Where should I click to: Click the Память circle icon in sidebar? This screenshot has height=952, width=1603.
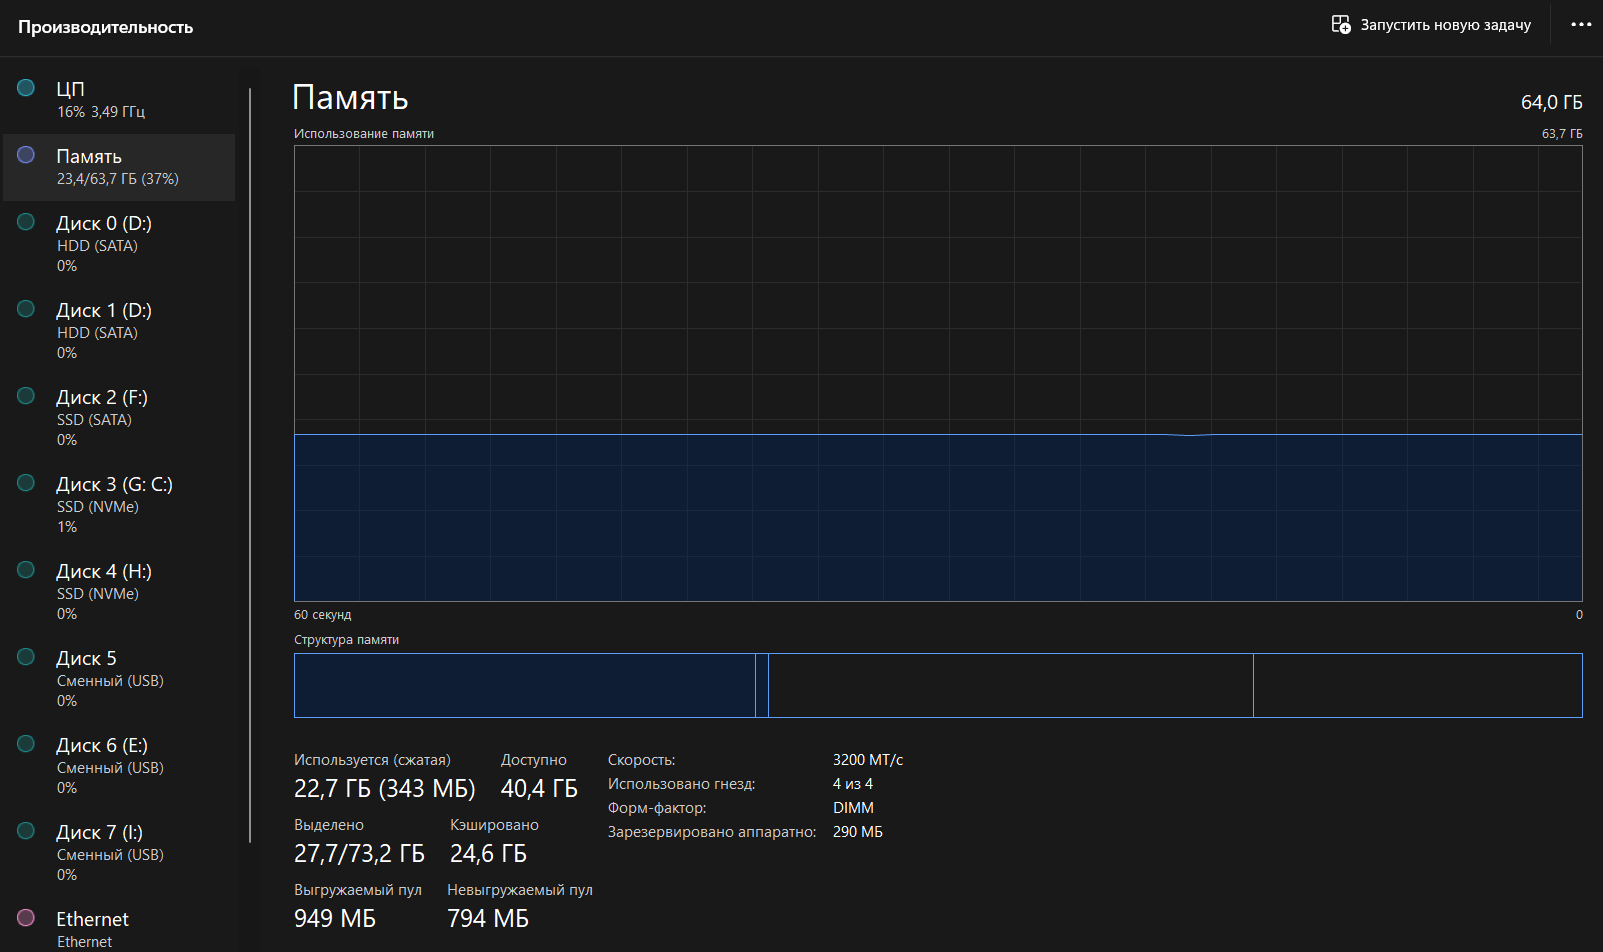pos(26,155)
